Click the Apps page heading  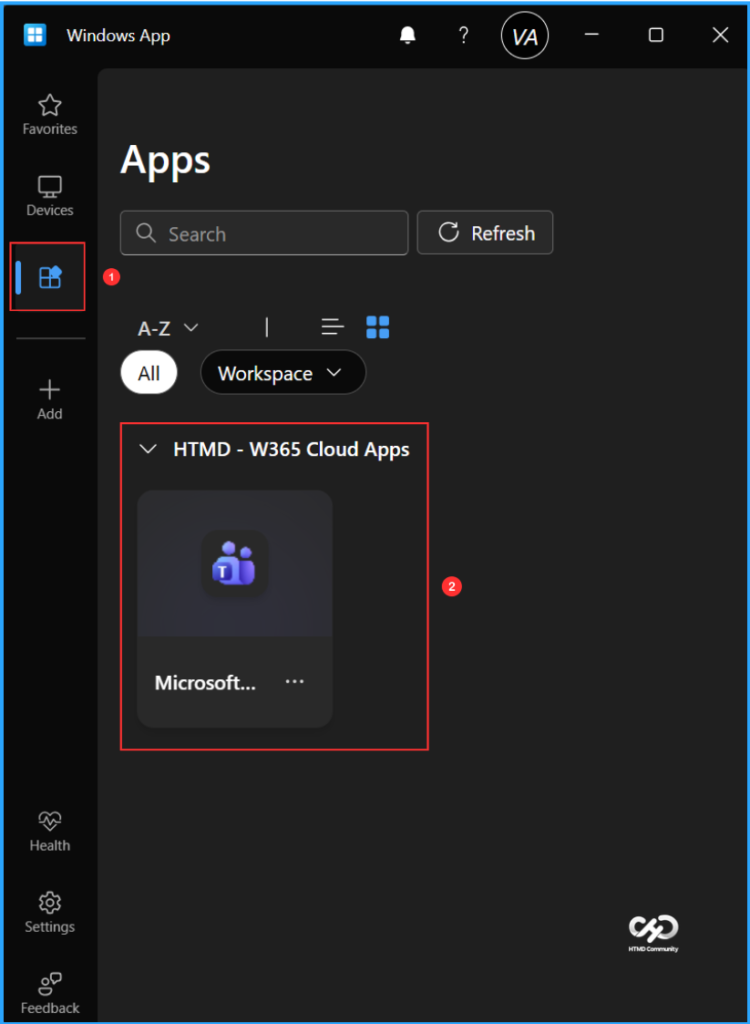coord(165,160)
